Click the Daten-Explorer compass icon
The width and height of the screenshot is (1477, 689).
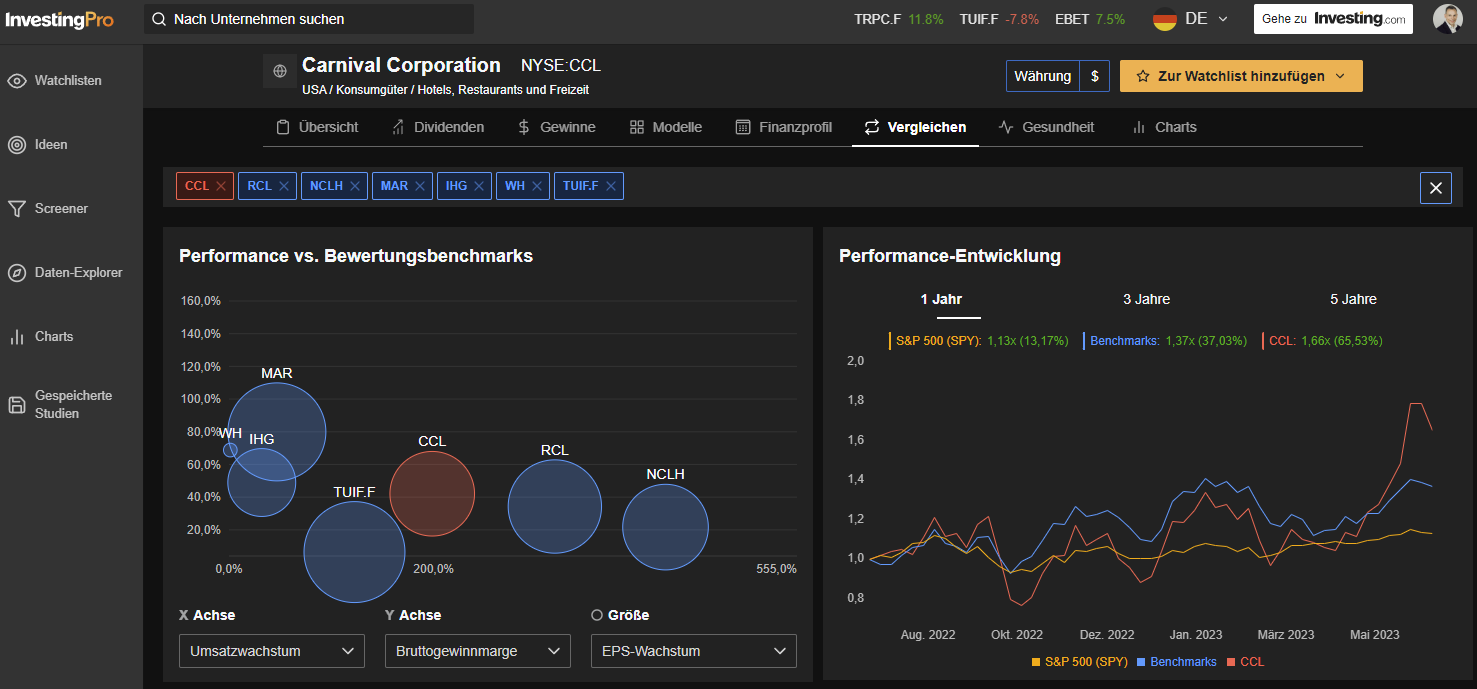(x=17, y=273)
